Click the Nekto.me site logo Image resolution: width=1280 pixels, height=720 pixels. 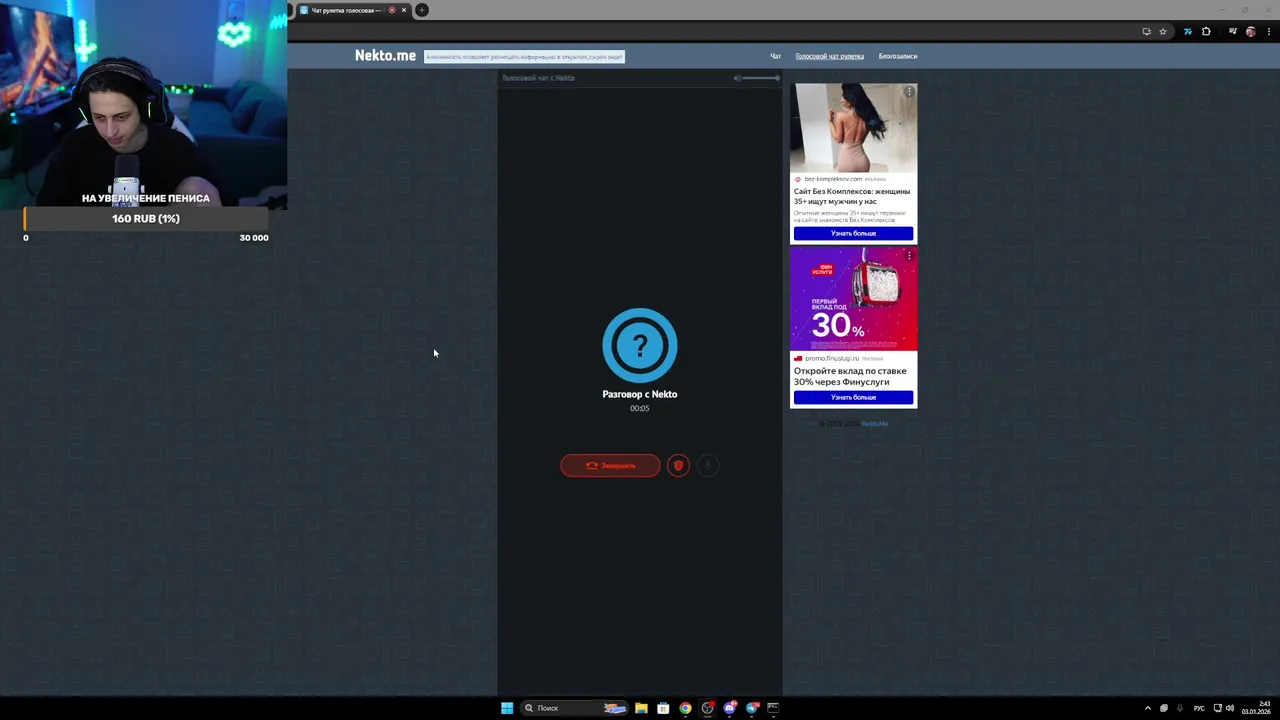pos(385,56)
